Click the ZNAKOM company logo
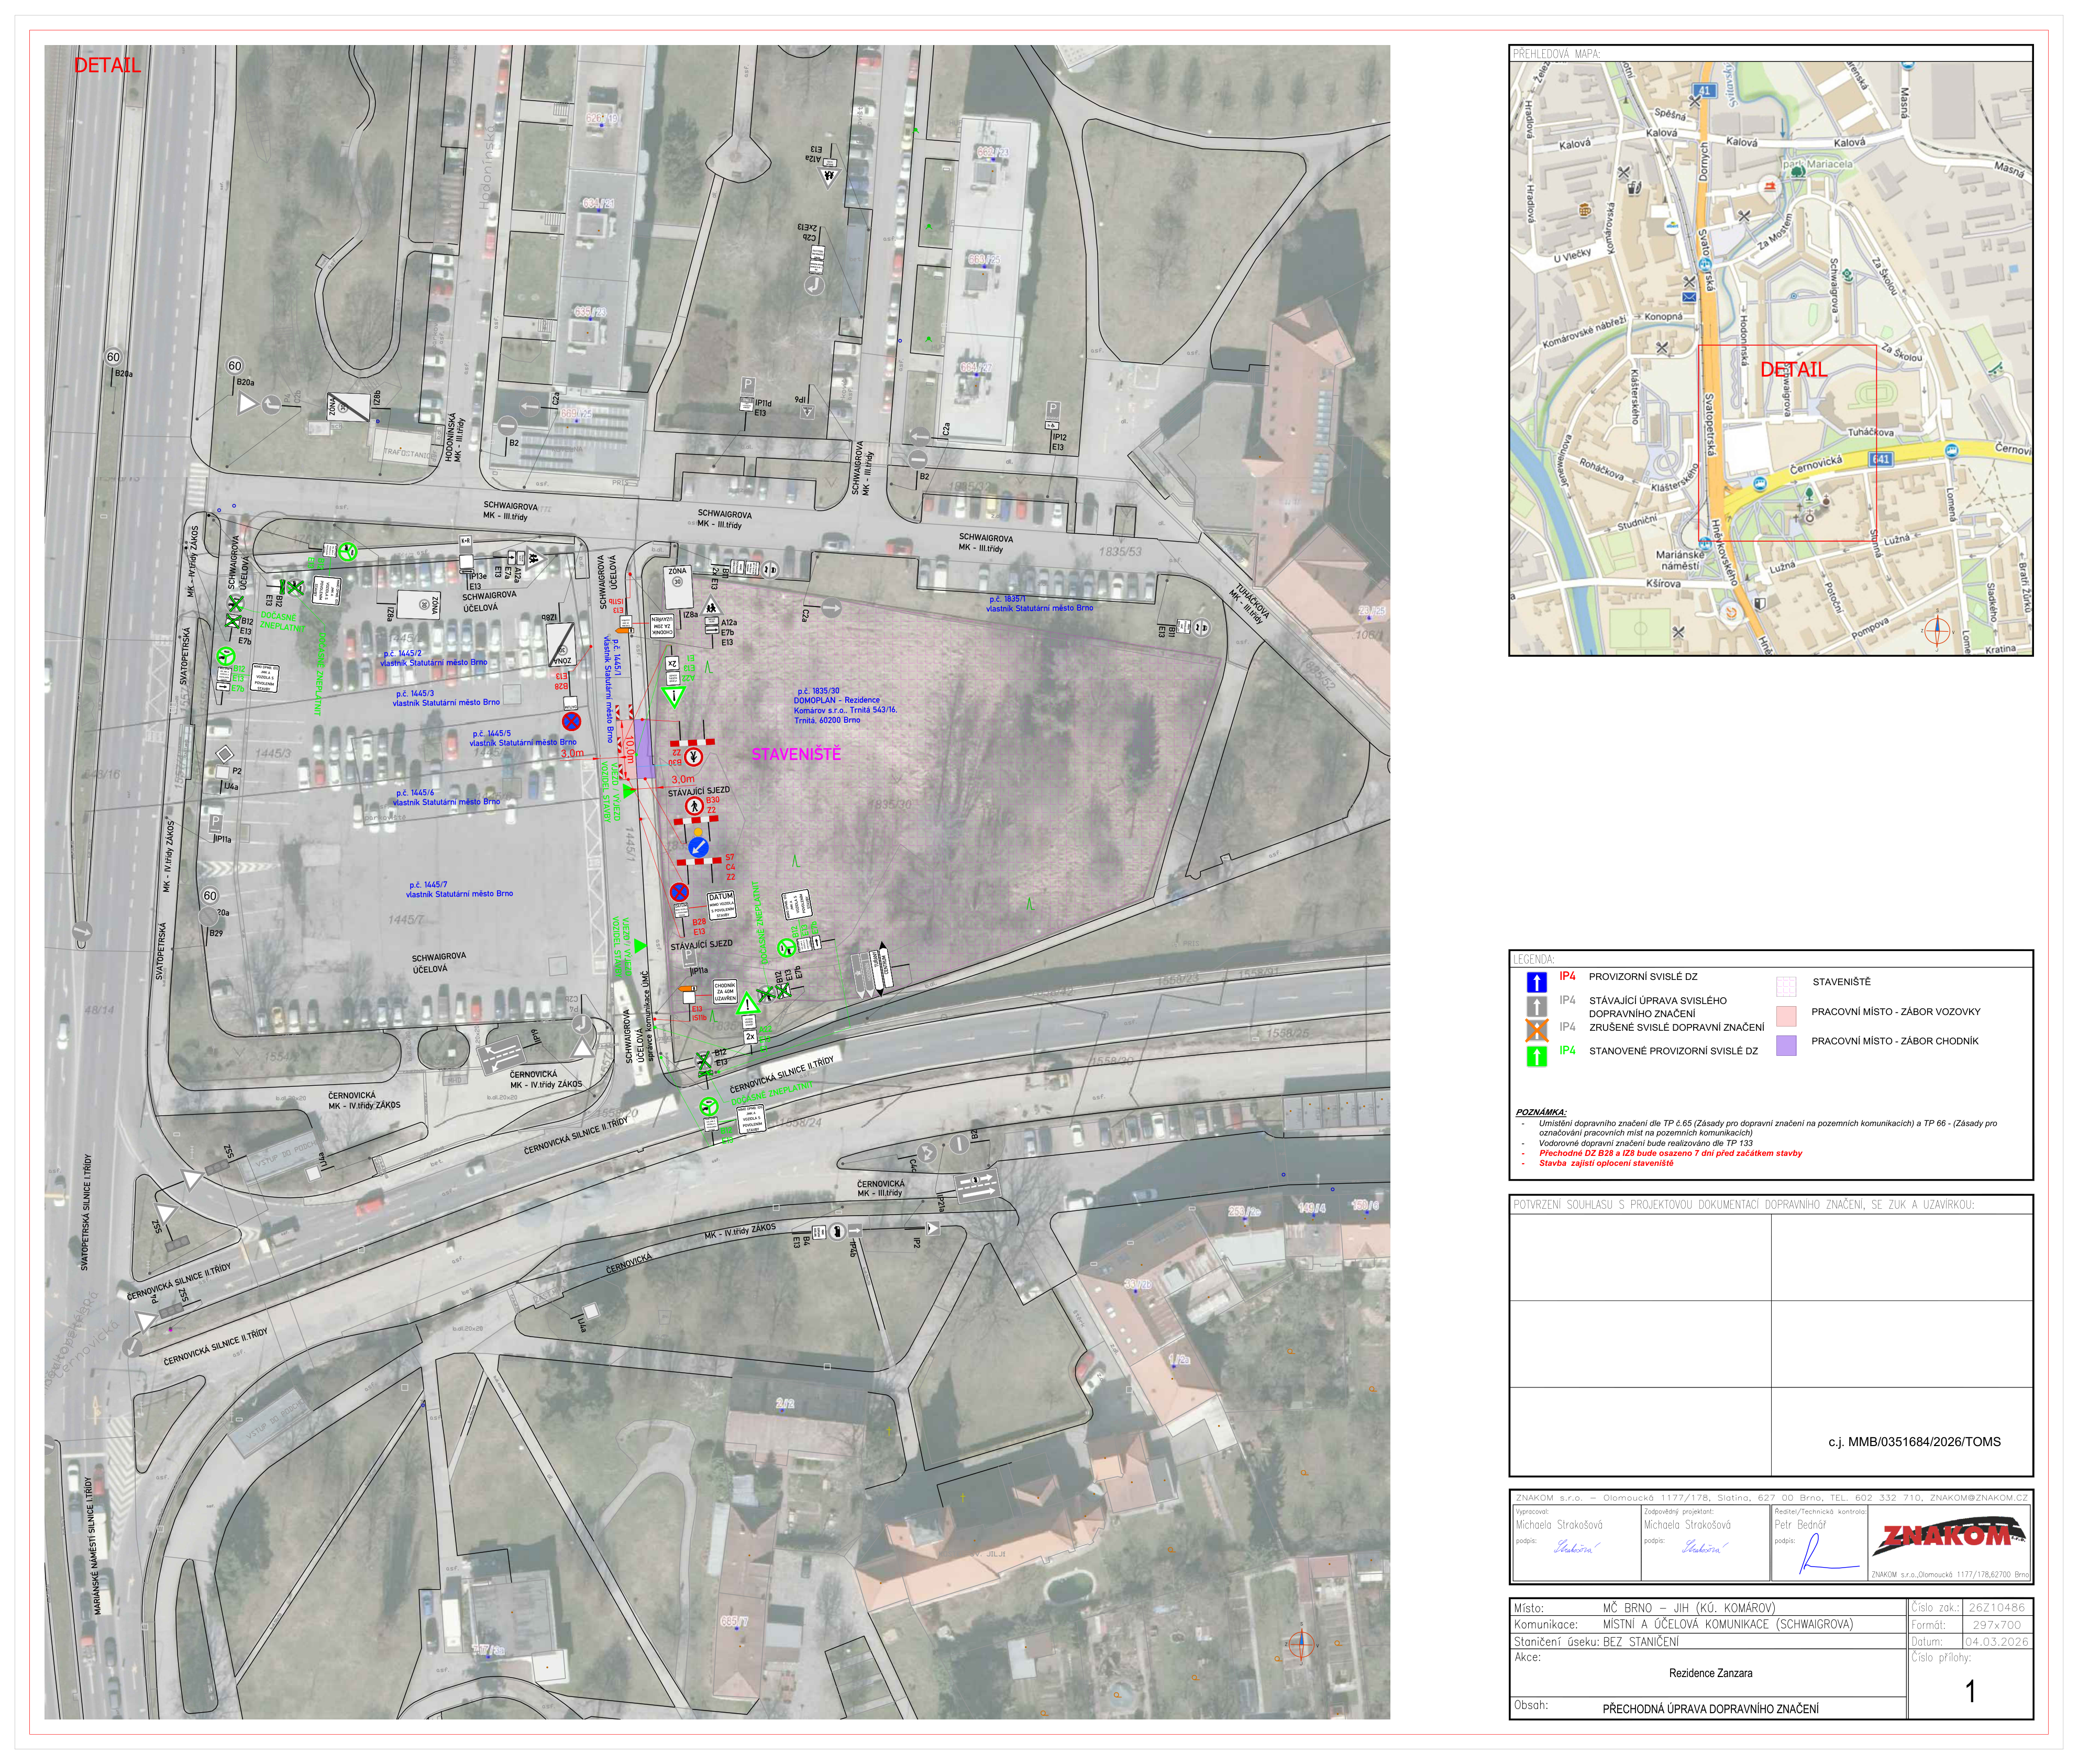2078x1764 pixels. [1950, 1536]
